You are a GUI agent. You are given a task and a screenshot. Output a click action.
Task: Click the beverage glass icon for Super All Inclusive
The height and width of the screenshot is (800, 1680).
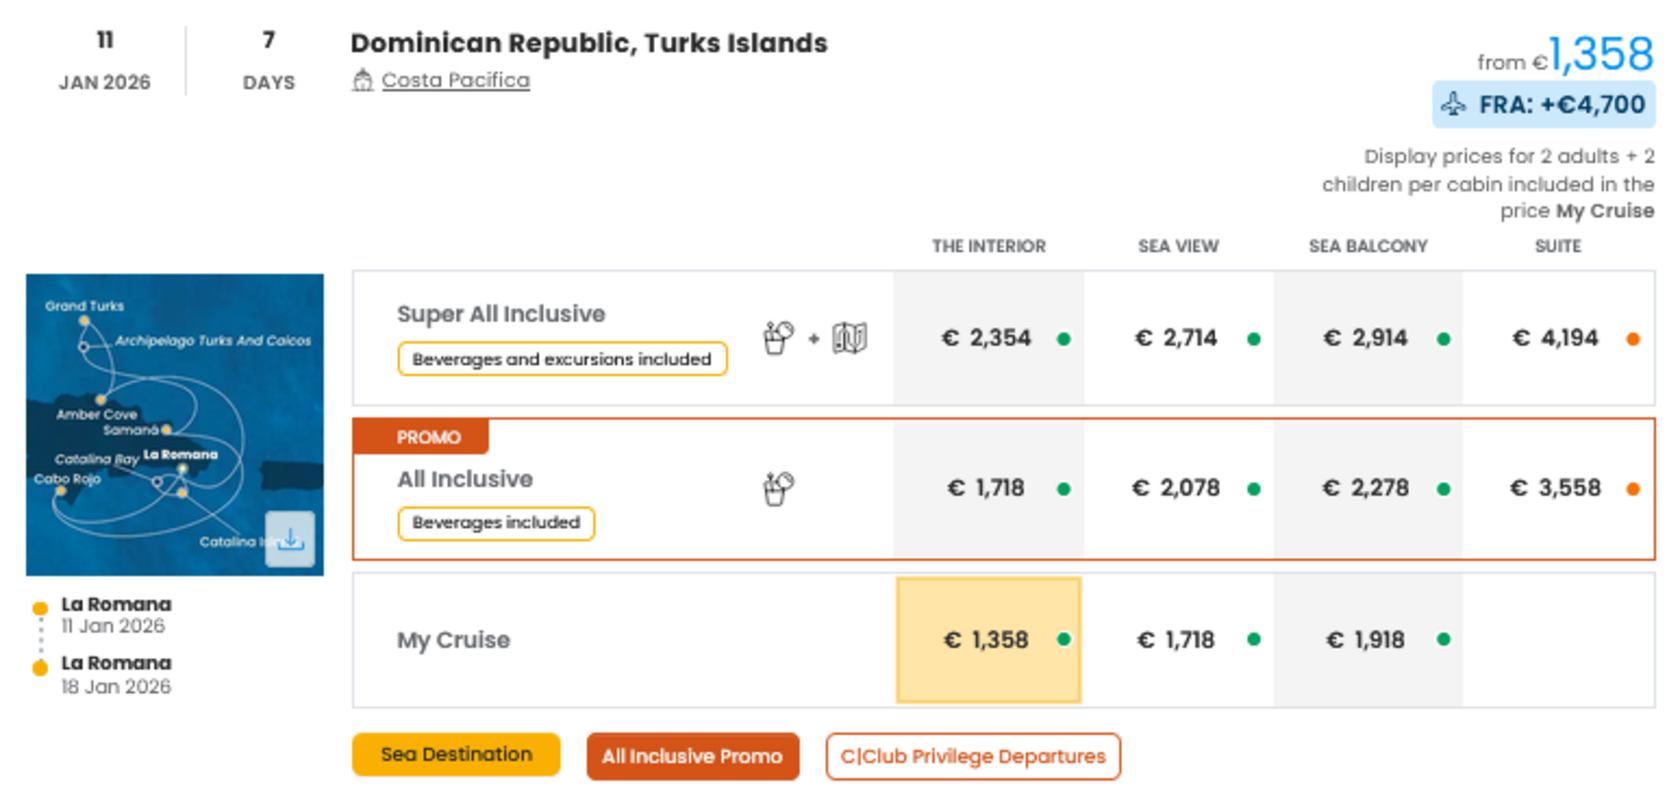point(778,338)
